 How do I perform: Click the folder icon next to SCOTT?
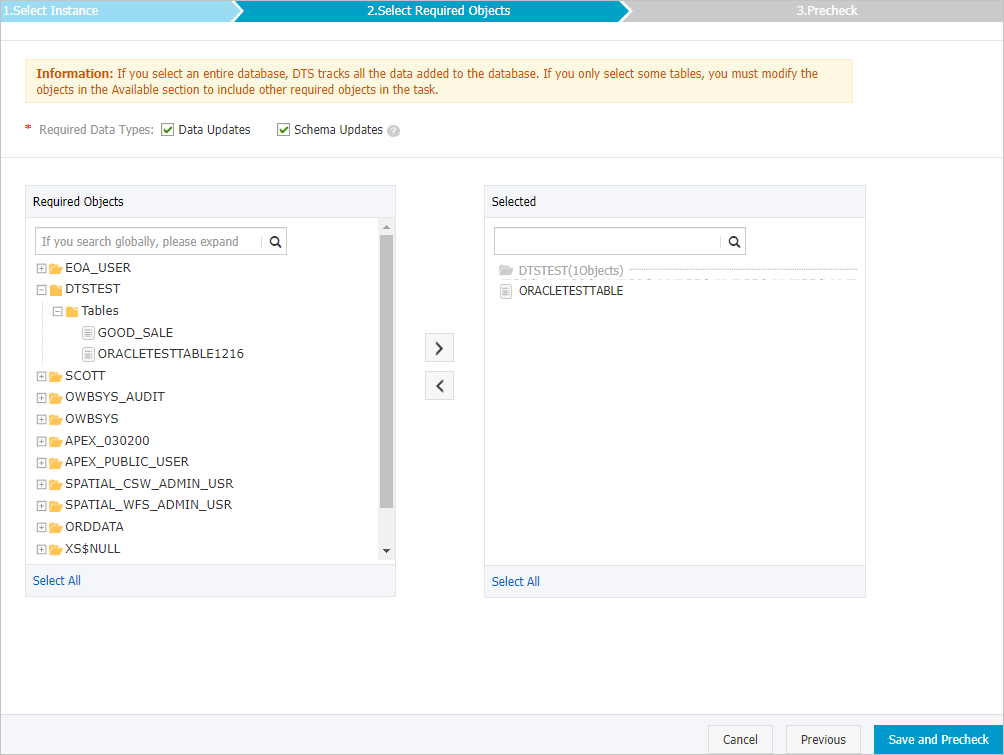coord(55,375)
